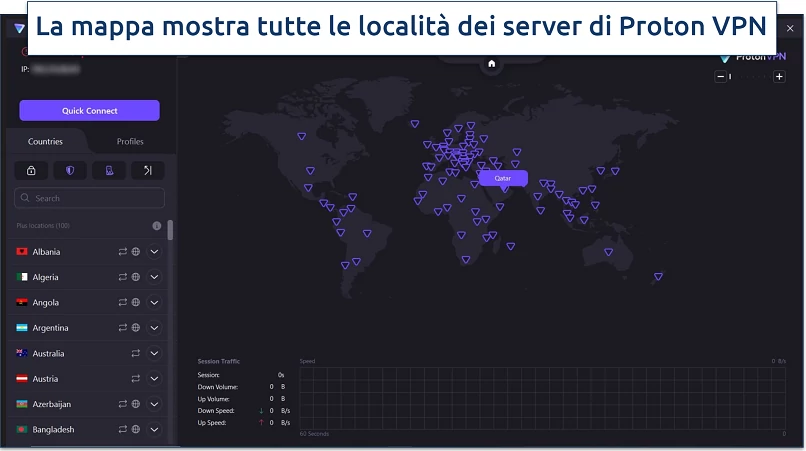The image size is (806, 451).
Task: Select the Australia server marker on map
Action: tap(609, 252)
